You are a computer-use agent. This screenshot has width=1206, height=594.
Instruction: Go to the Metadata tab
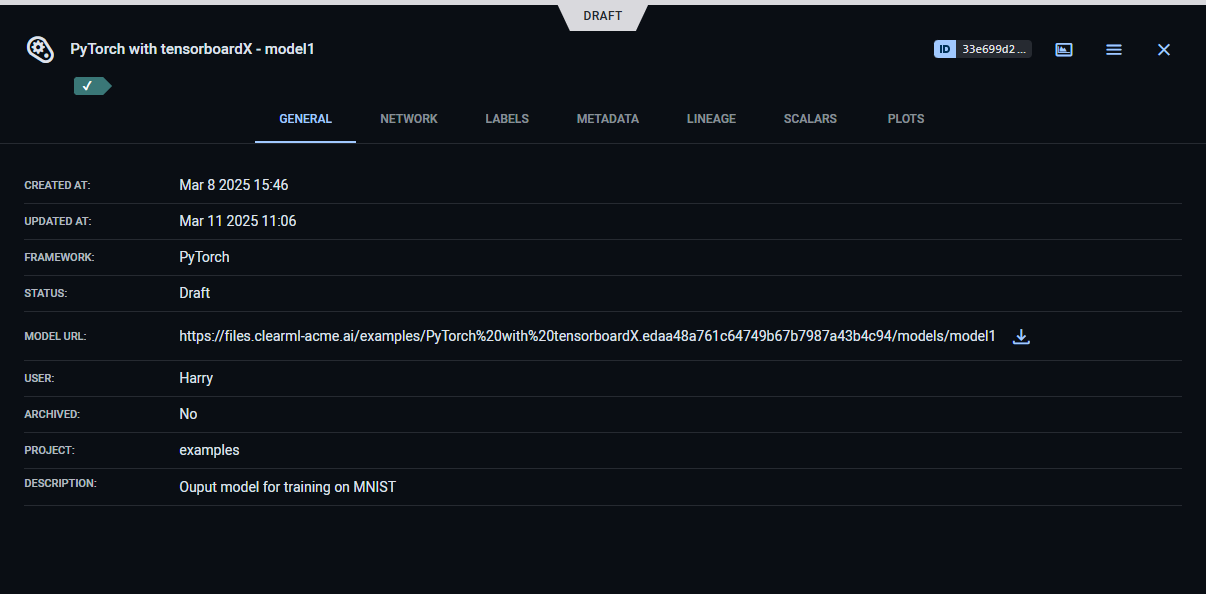coord(607,119)
